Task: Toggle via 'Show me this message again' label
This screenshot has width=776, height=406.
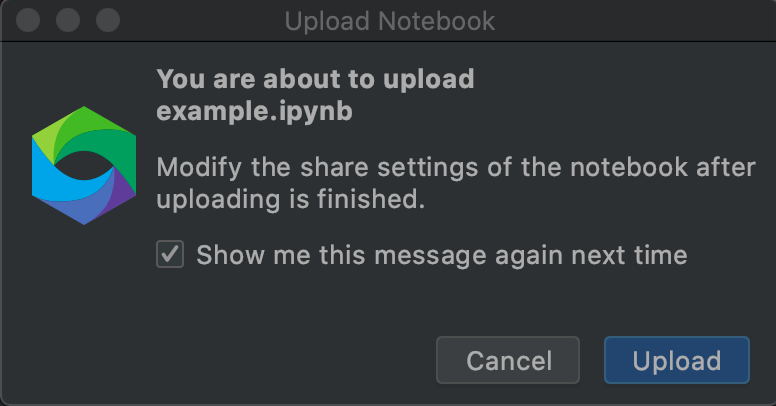Action: pyautogui.click(x=441, y=255)
